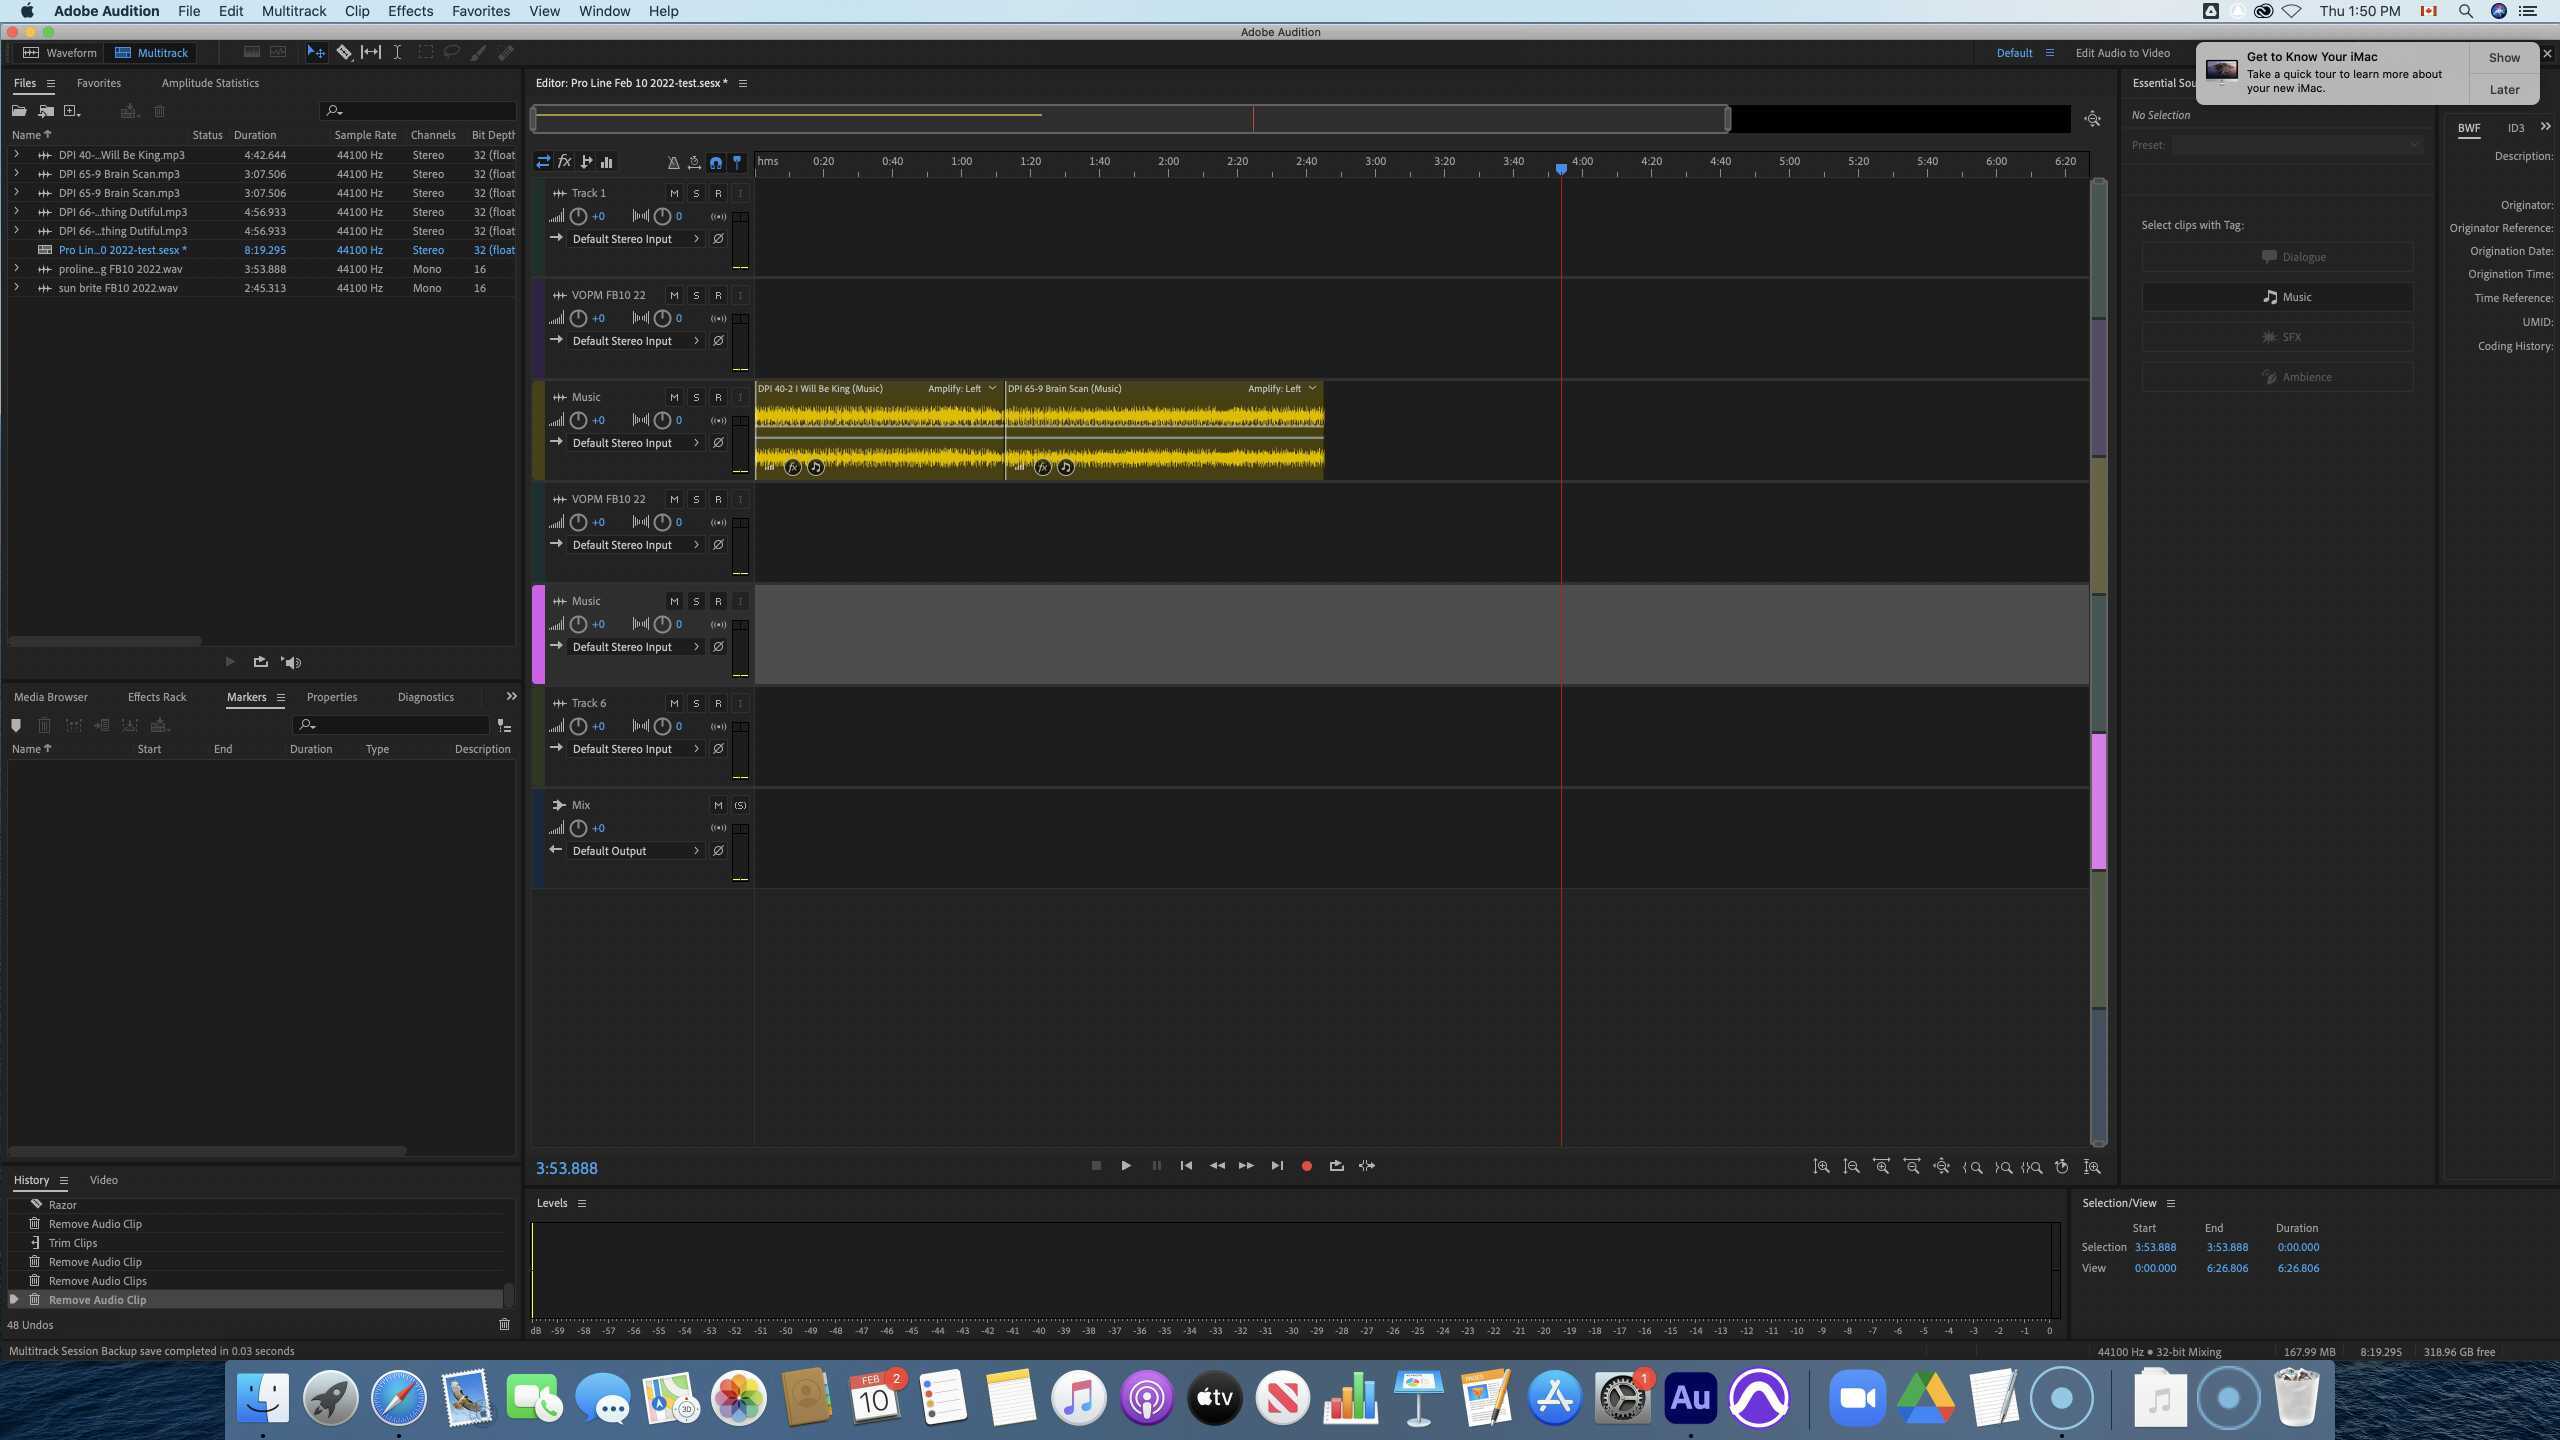This screenshot has width=2560, height=1440.
Task: Enable snapping with the magnet icon
Action: 716,161
